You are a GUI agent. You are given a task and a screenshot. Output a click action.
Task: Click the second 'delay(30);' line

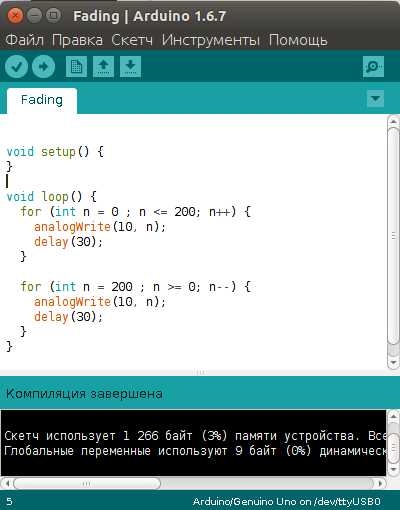point(68,317)
